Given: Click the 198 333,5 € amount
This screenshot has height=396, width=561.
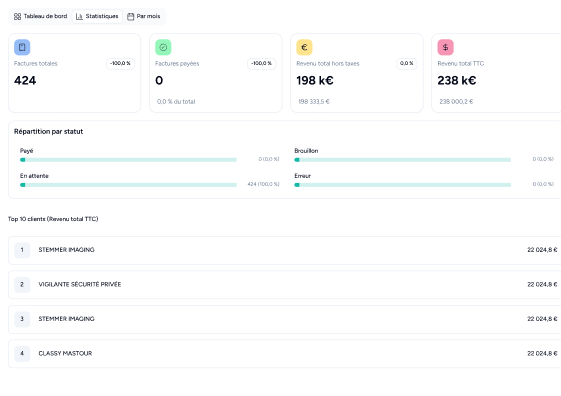Looking at the screenshot, I should pyautogui.click(x=314, y=102).
